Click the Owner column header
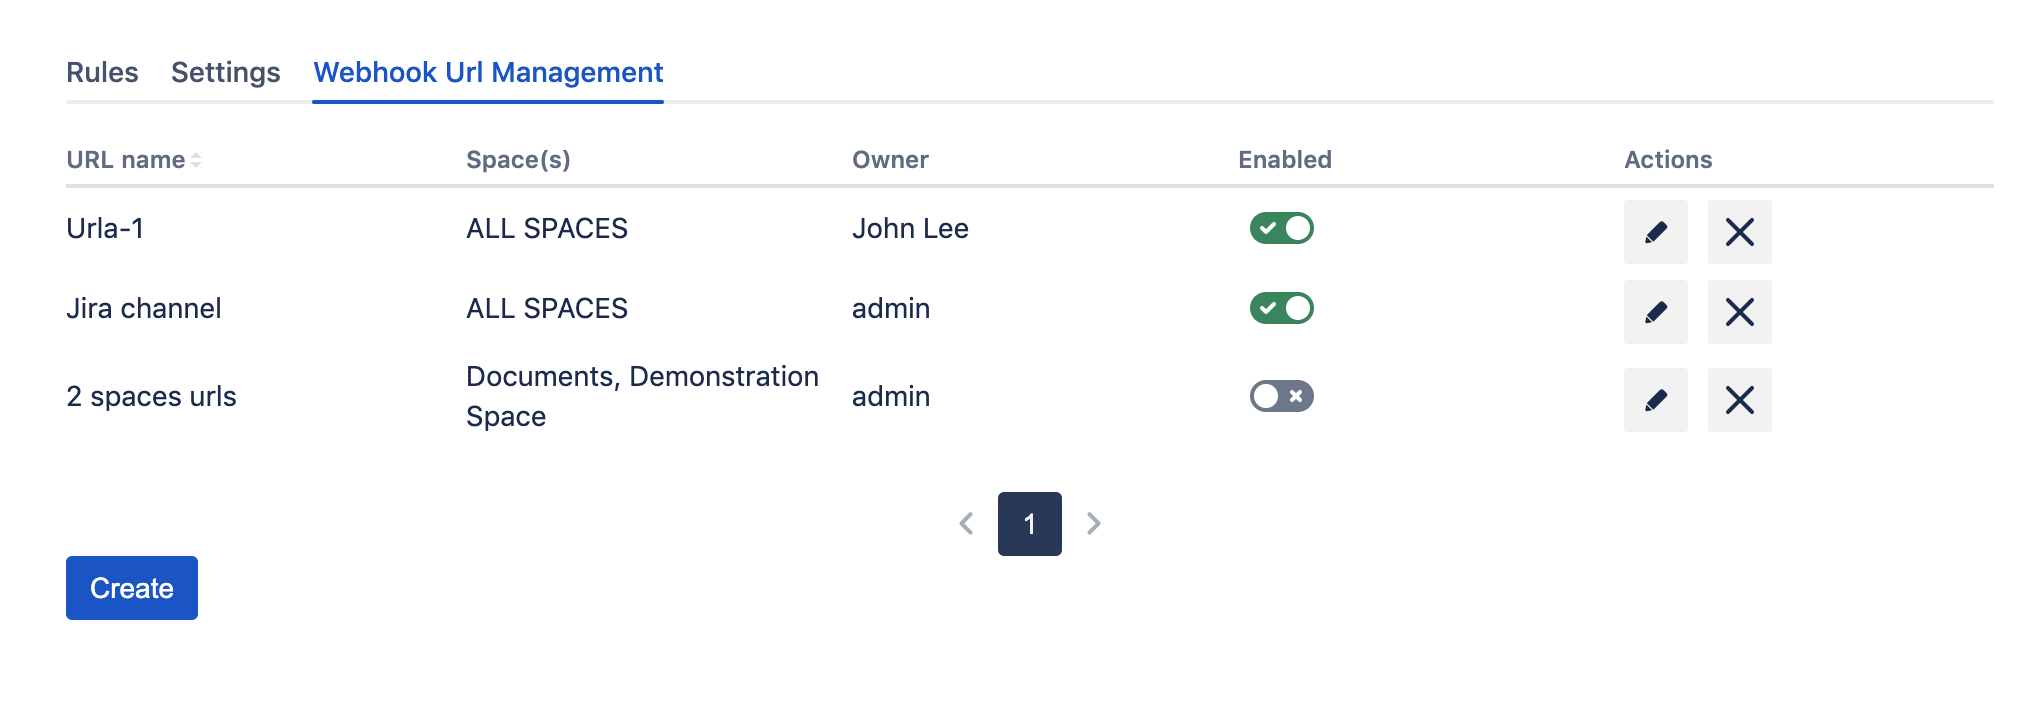This screenshot has height=714, width=2026. (890, 160)
